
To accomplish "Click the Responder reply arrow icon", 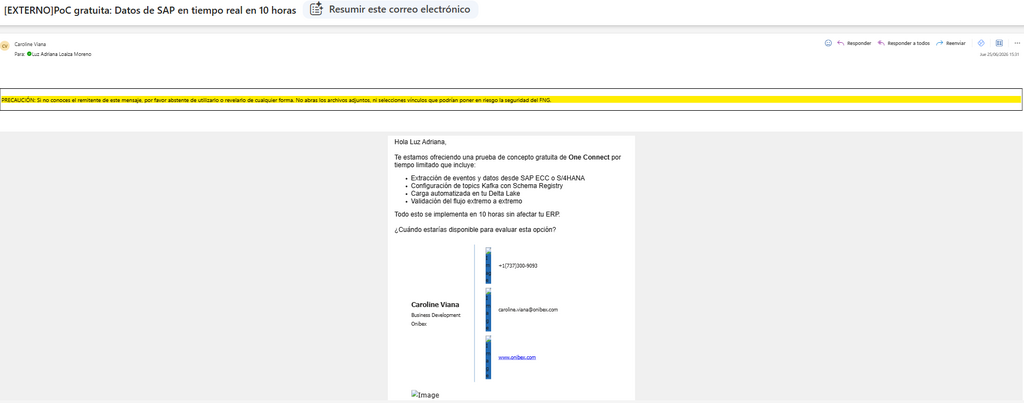I will tap(840, 43).
